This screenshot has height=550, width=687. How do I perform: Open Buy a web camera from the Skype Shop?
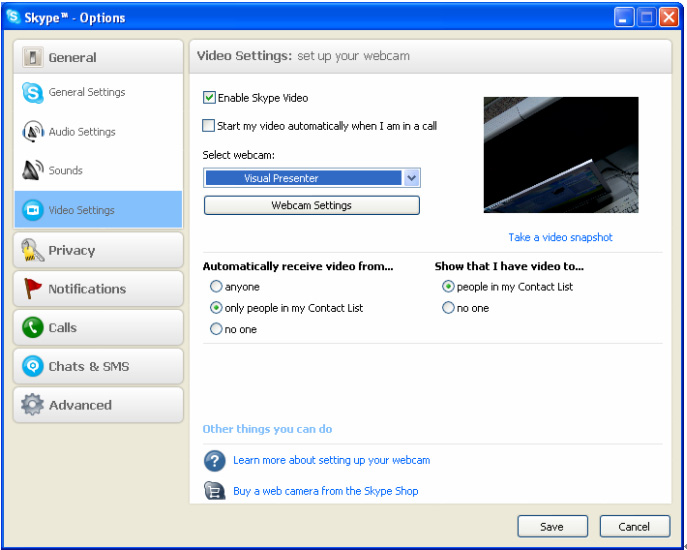point(326,491)
